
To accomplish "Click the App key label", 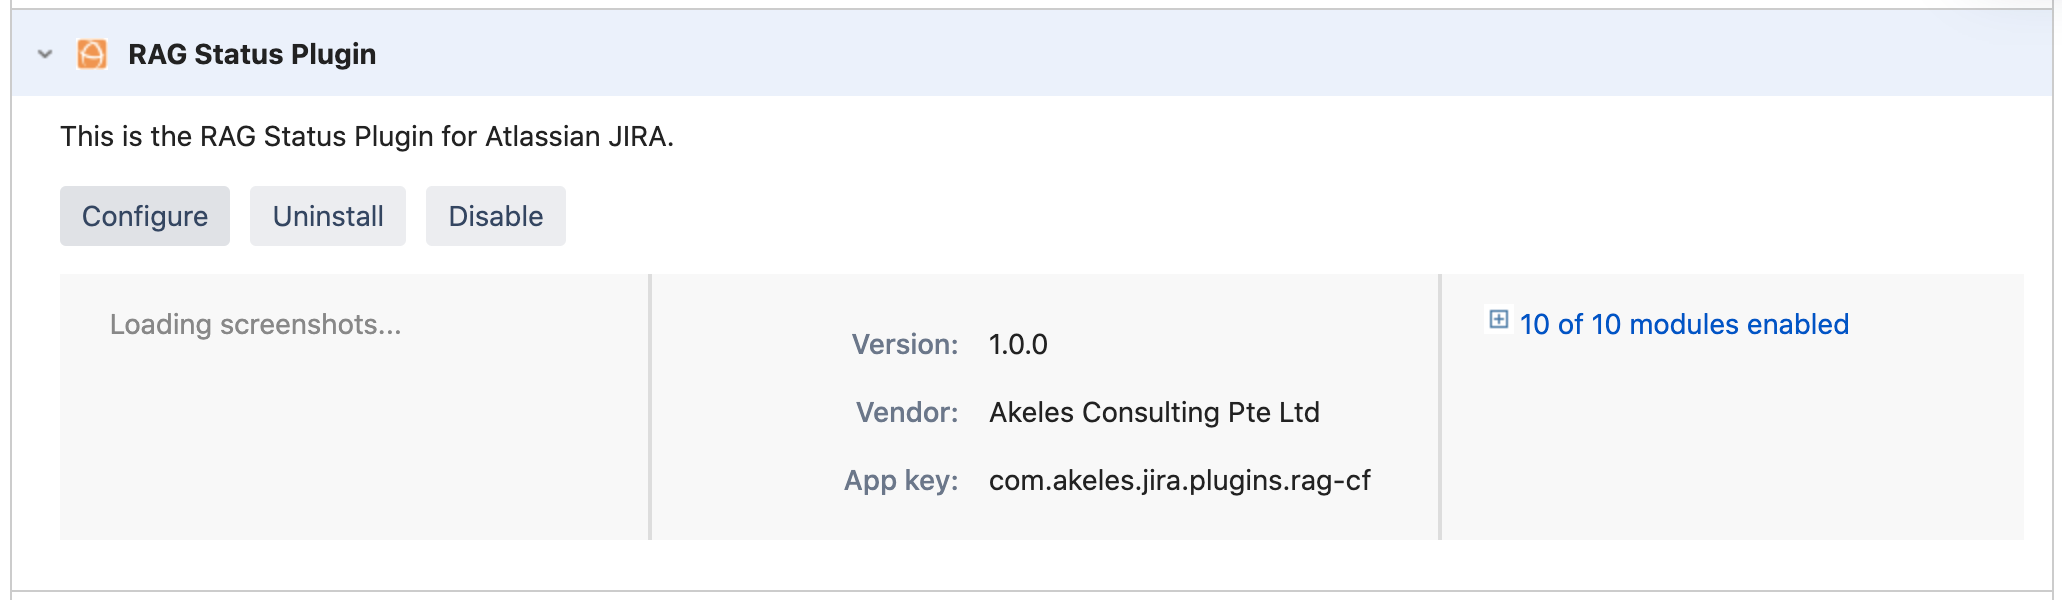I will click(x=901, y=480).
